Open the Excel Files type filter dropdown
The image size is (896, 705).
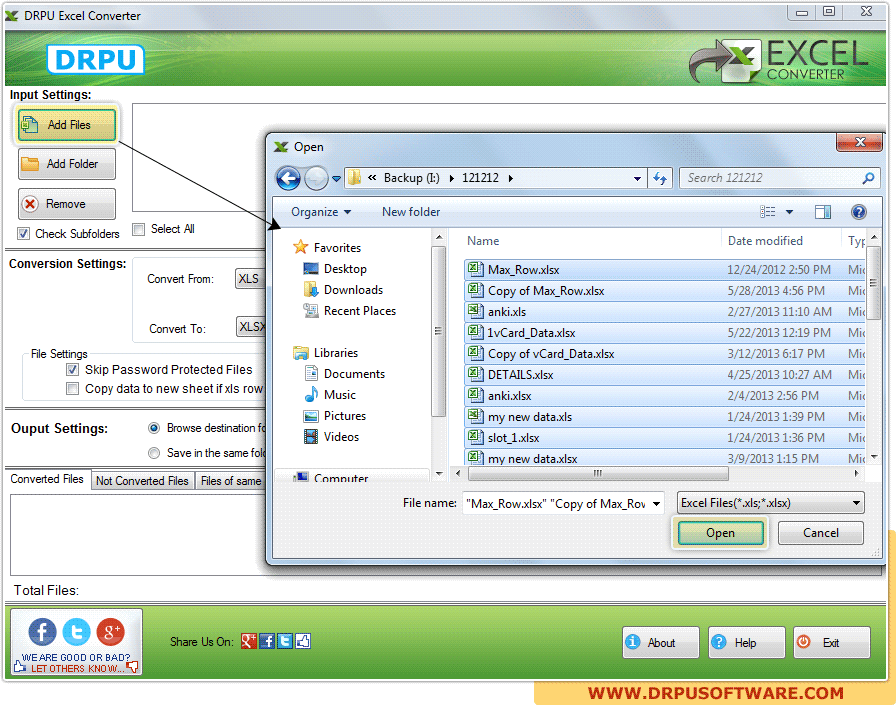[770, 503]
